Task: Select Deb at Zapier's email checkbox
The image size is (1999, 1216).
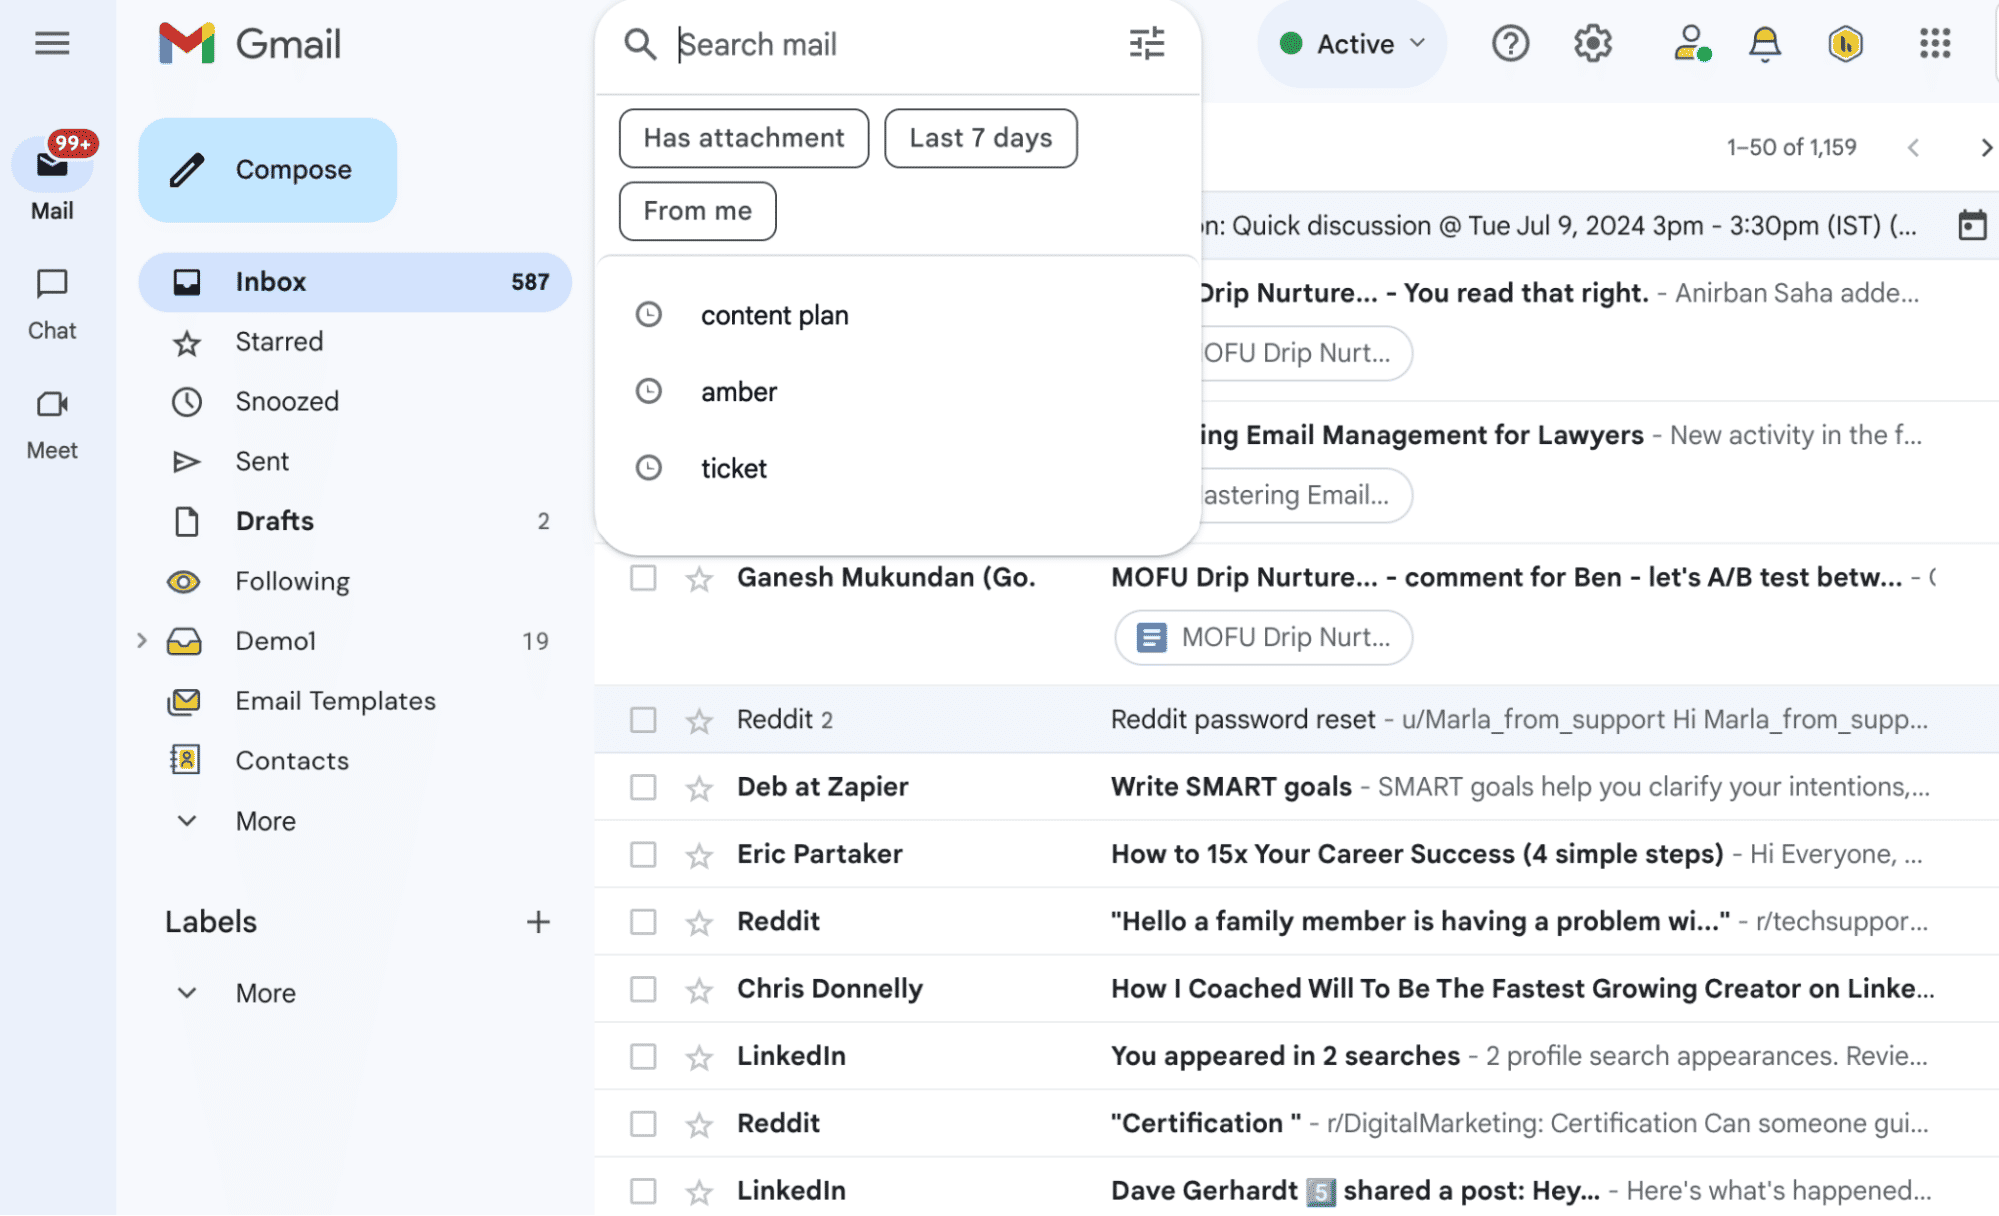Action: point(641,787)
